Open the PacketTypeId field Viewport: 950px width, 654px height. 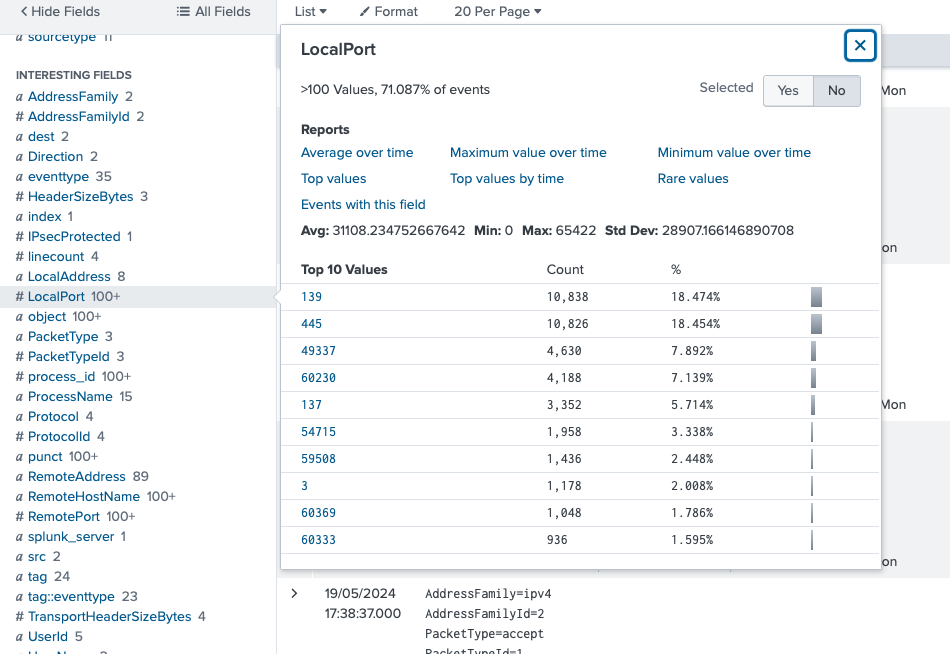[68, 356]
